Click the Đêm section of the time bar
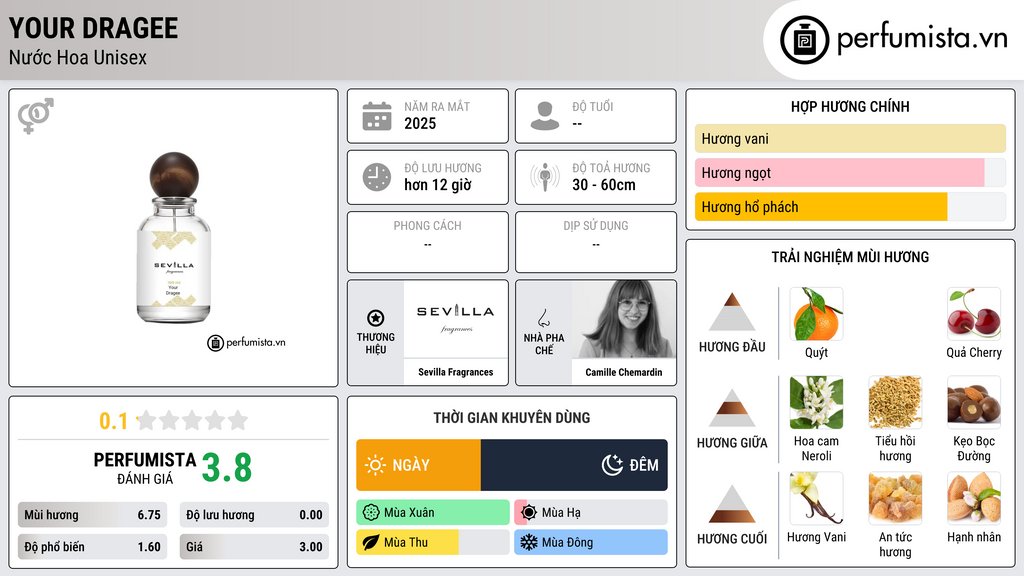1024x576 pixels. click(574, 465)
